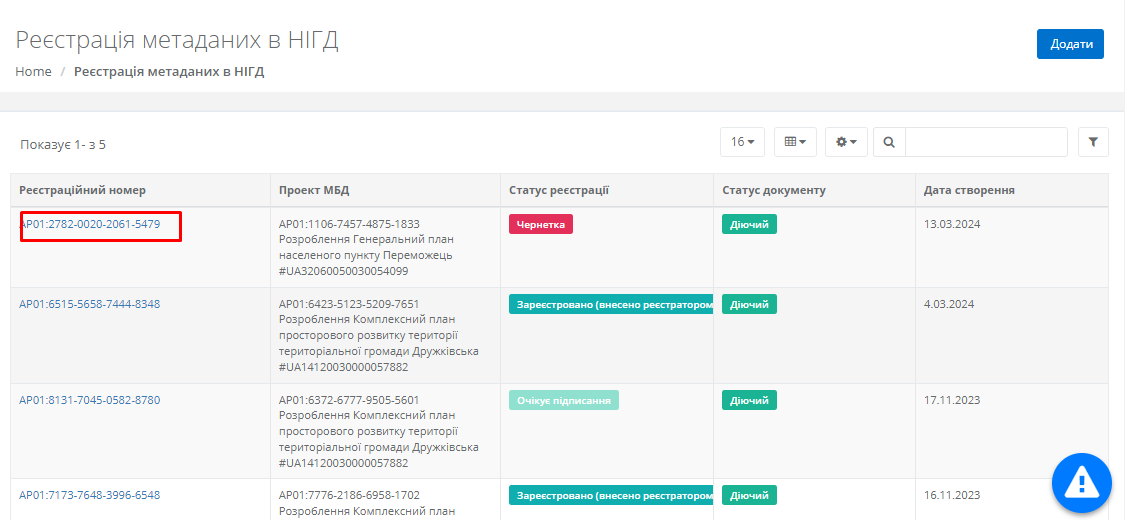Image resolution: width=1125 pixels, height=520 pixels.
Task: Sort by Реєстраційний номер column header
Action: point(83,190)
